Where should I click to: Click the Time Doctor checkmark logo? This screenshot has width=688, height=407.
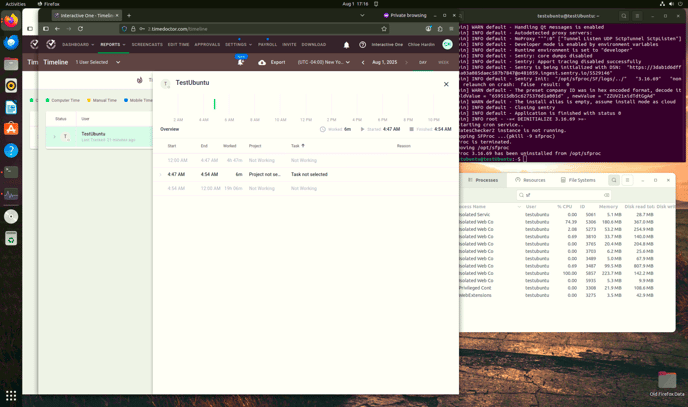(51, 44)
